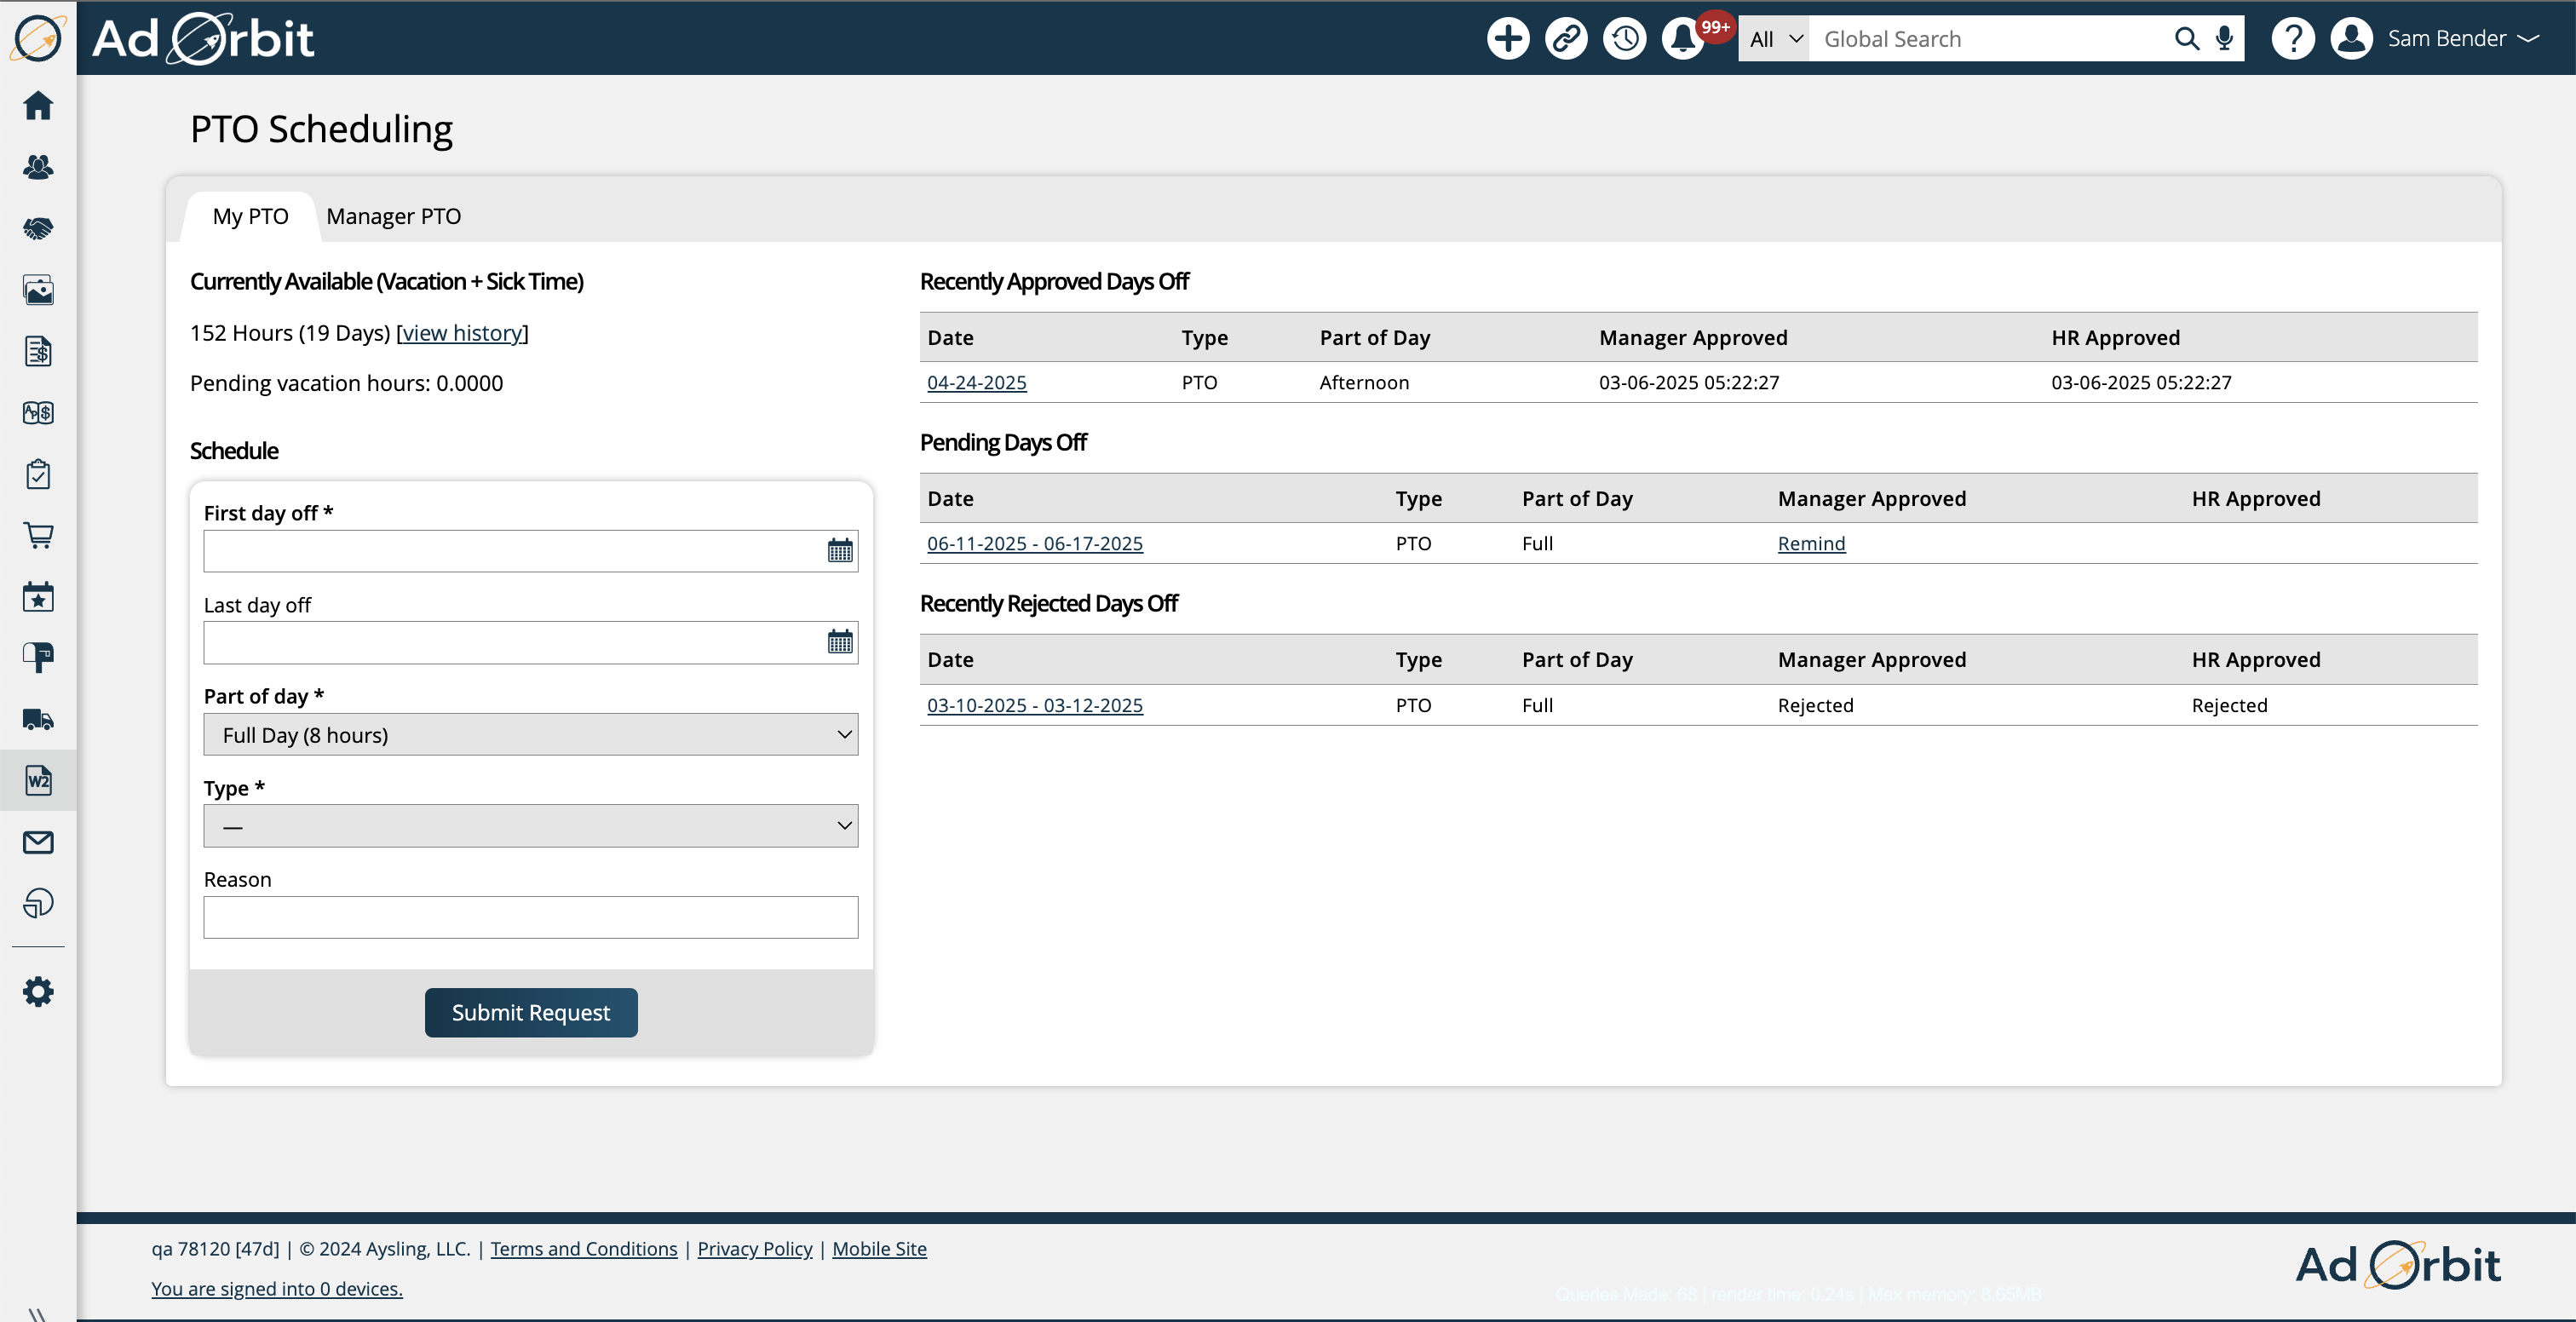Click 'Pending vacation hours: 0.0000' text
Viewport: 2576px width, 1322px height.
pos(347,383)
